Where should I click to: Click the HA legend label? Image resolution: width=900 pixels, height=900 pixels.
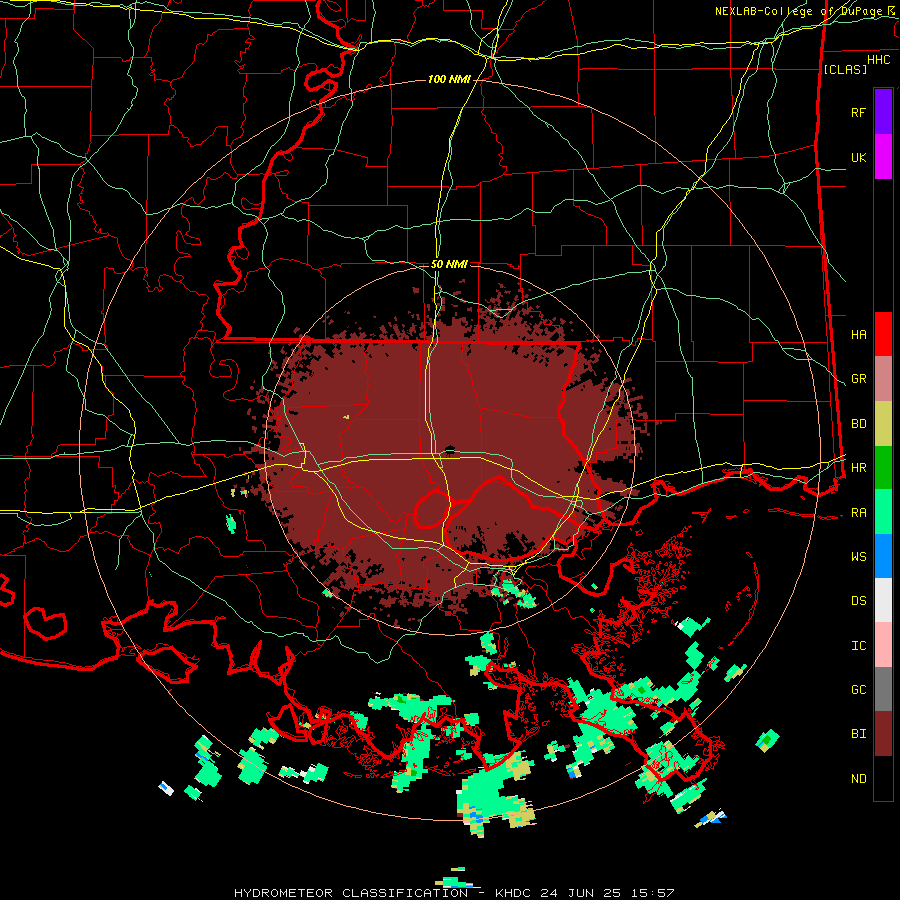coord(858,335)
